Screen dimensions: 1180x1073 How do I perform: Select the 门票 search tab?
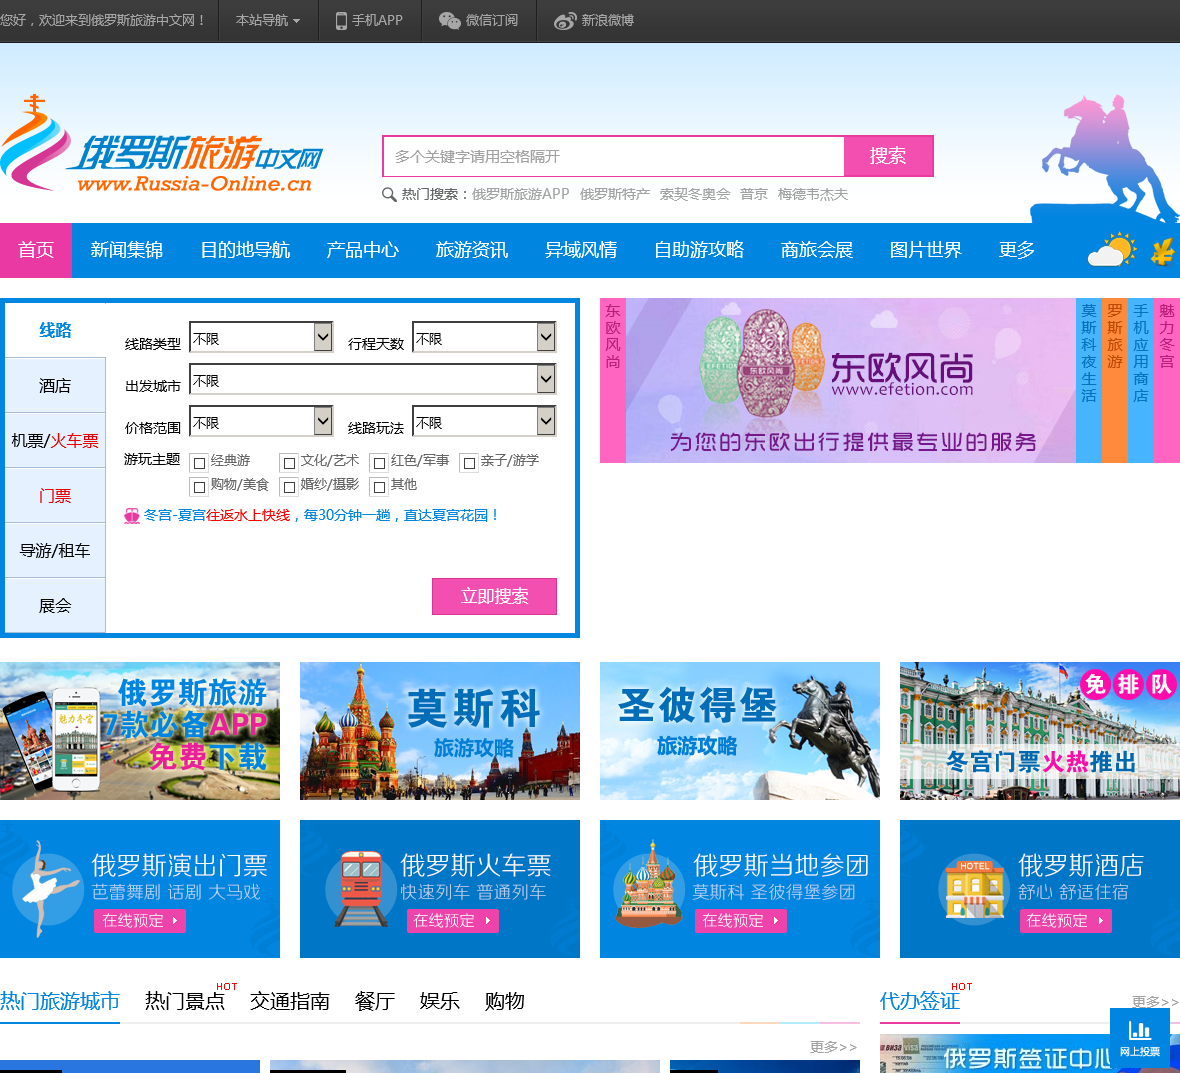(55, 496)
